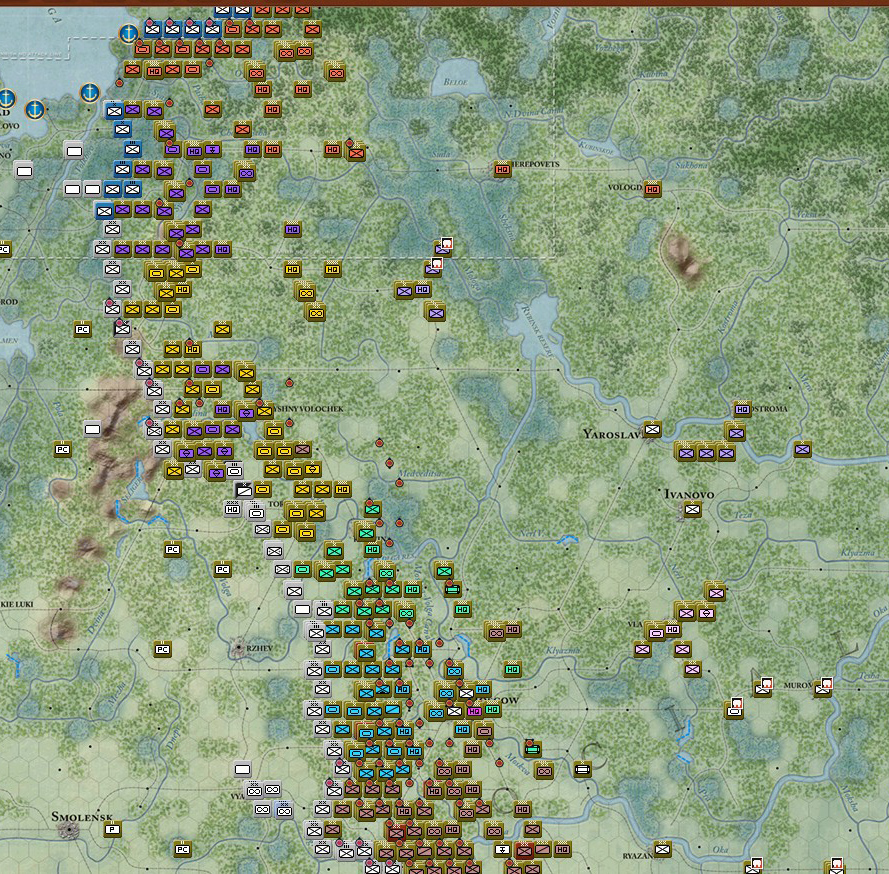Screen dimensions: 889x874
Task: Select the red HQ counter near Vologda
Action: pos(651,186)
